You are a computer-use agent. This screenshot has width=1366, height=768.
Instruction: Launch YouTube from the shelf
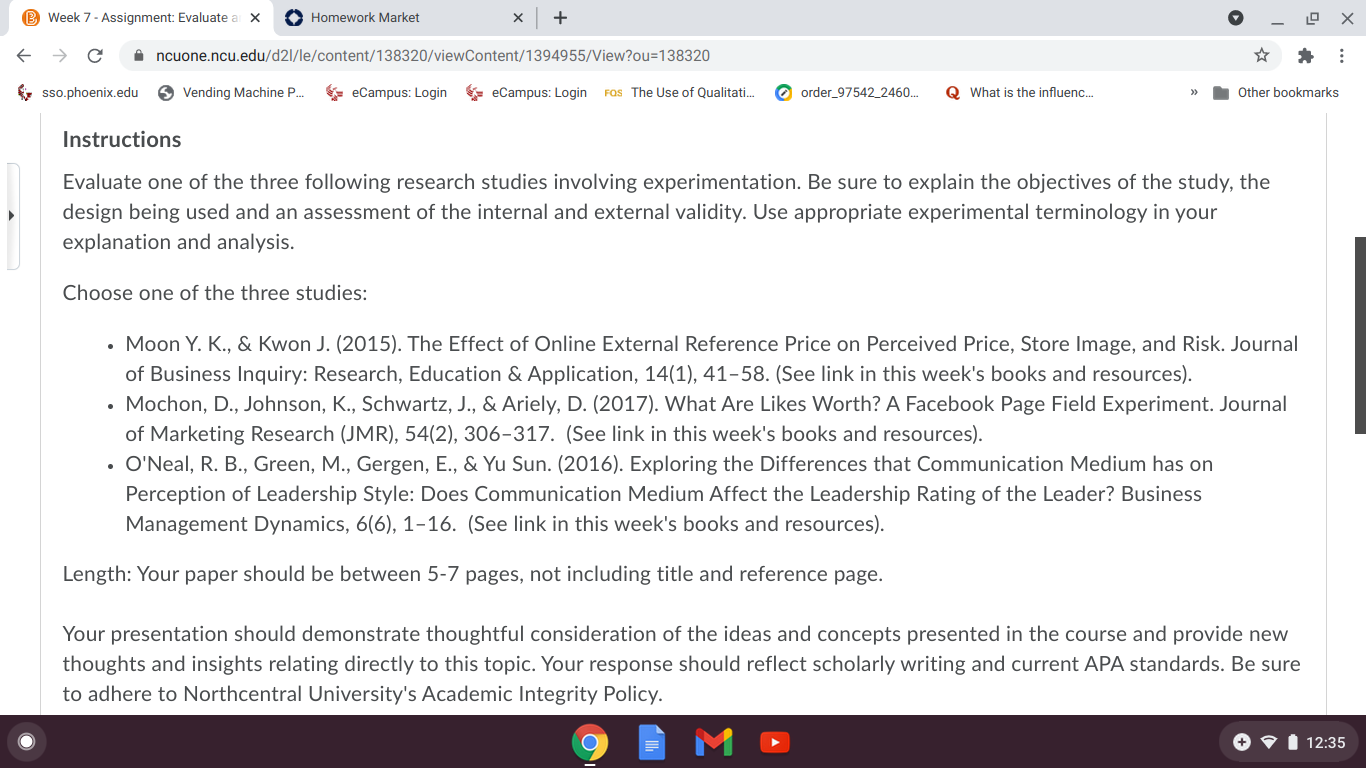775,742
